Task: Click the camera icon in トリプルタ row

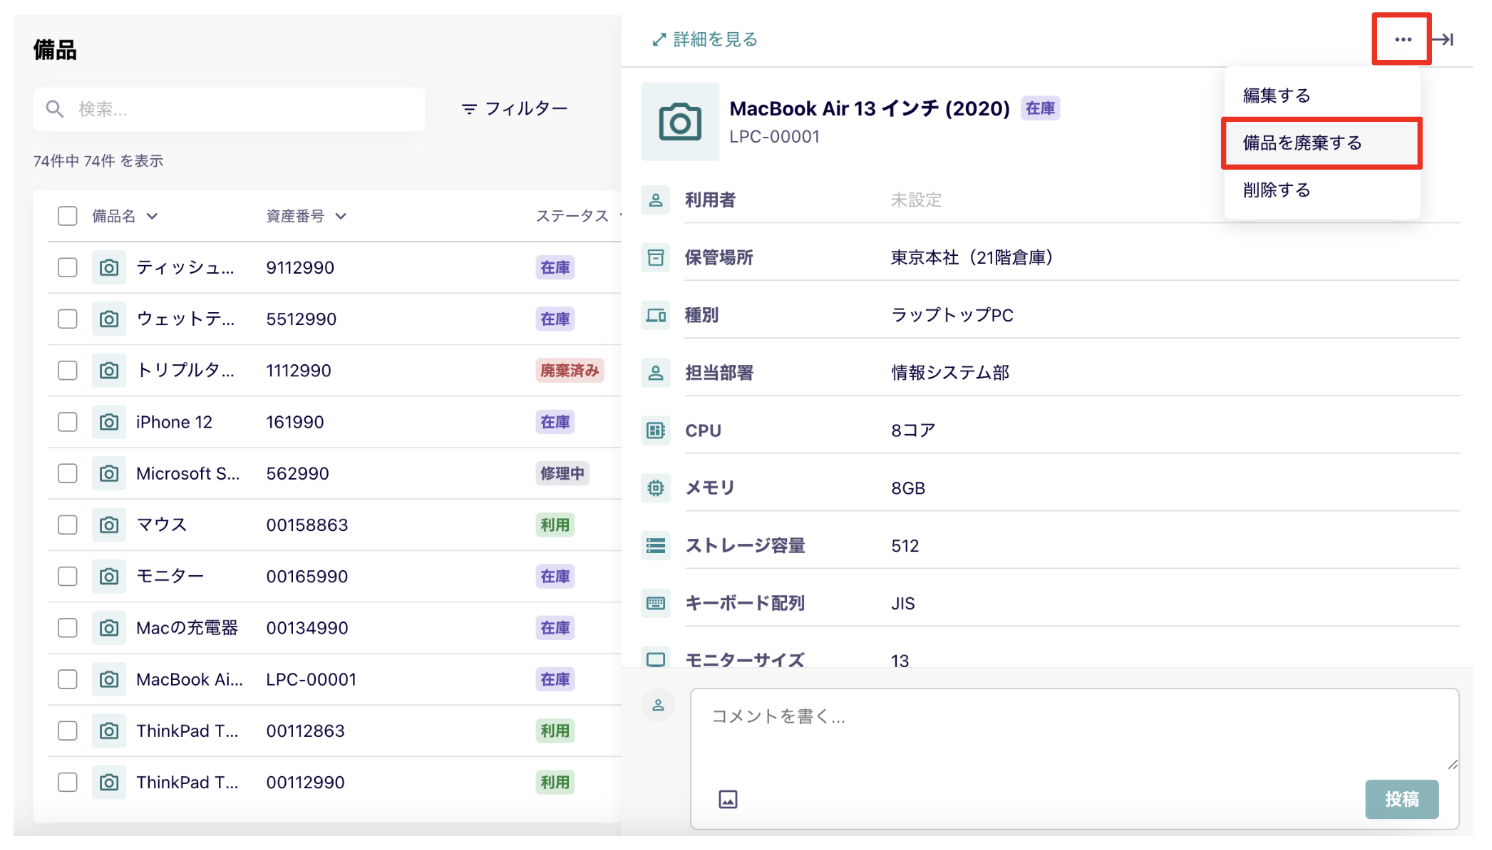Action: click(109, 371)
